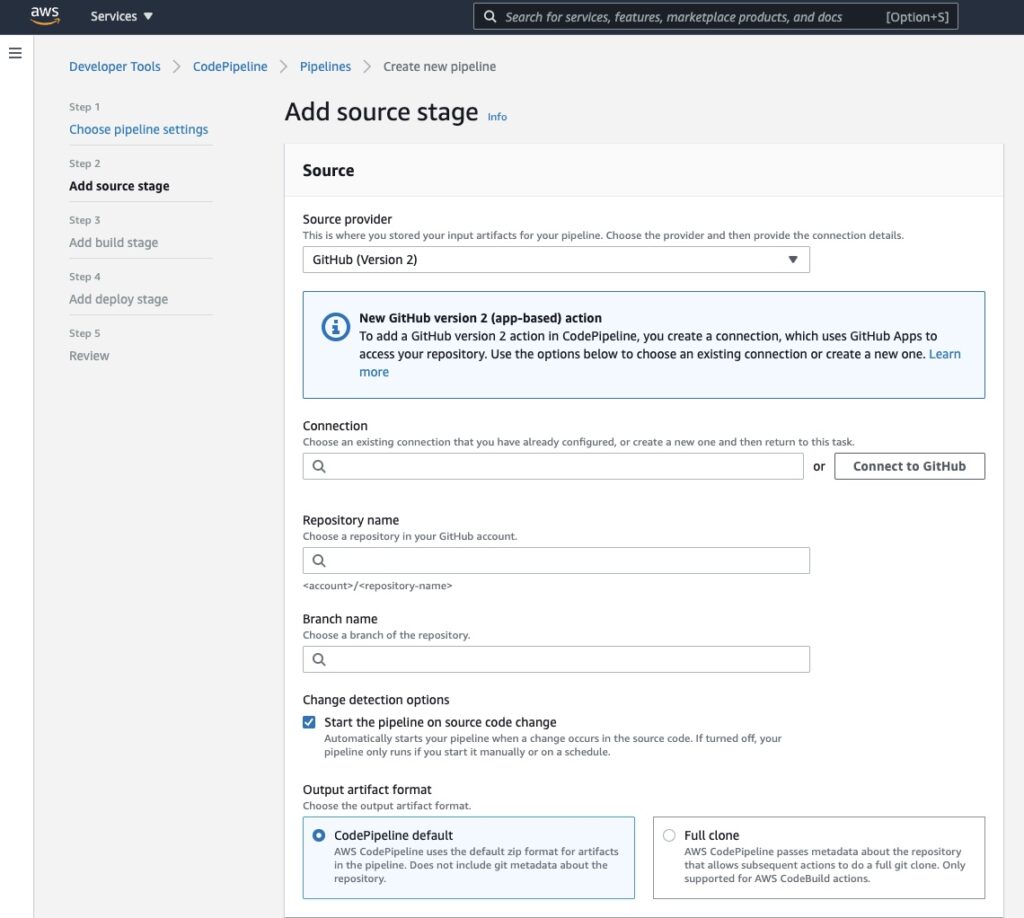Image resolution: width=1024 pixels, height=918 pixels.
Task: Click the Connect to GitHub button
Action: [x=909, y=466]
